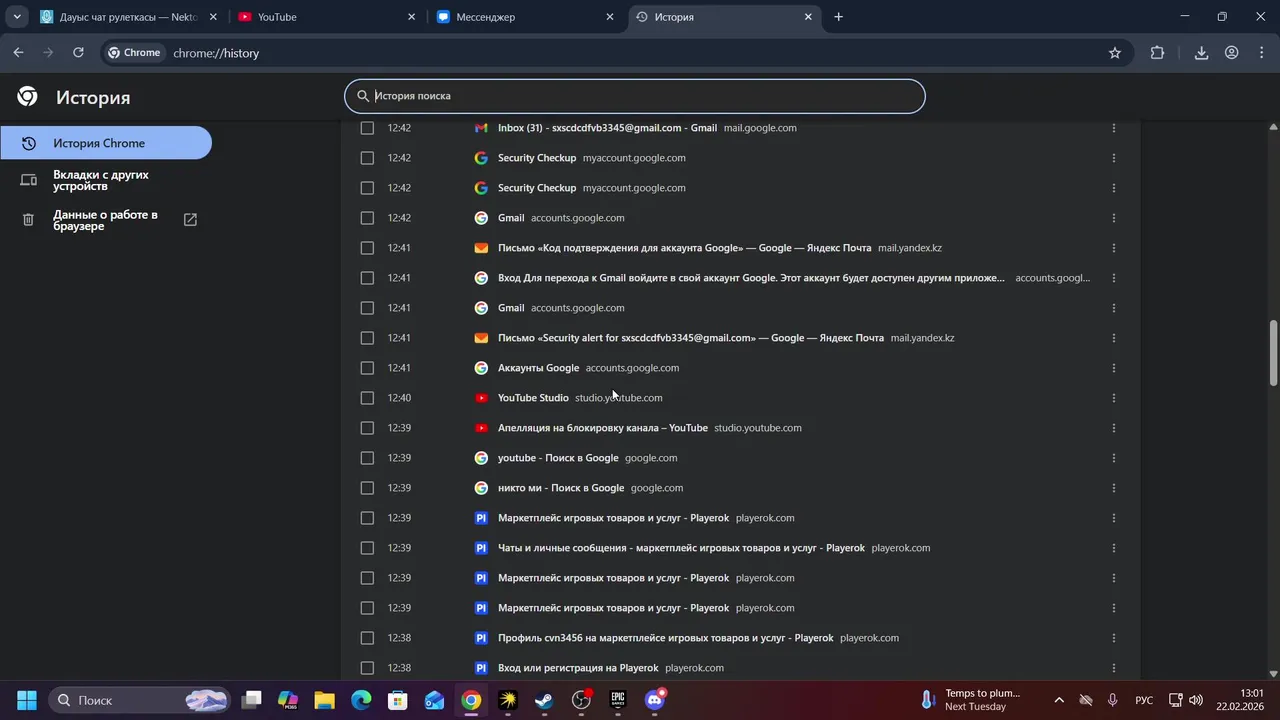Open Вкладки с других устройств

(x=105, y=180)
